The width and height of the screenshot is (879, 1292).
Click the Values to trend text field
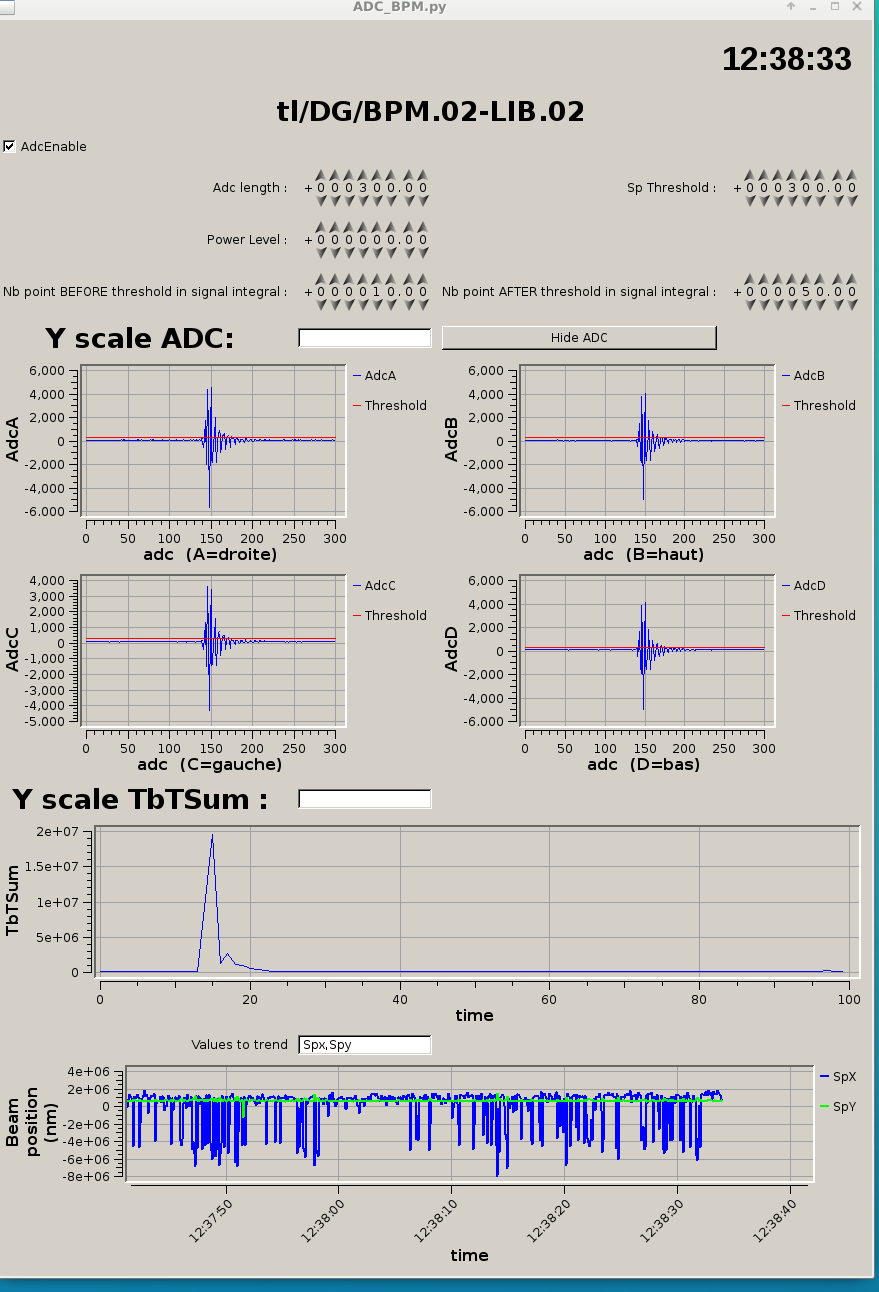(364, 1045)
